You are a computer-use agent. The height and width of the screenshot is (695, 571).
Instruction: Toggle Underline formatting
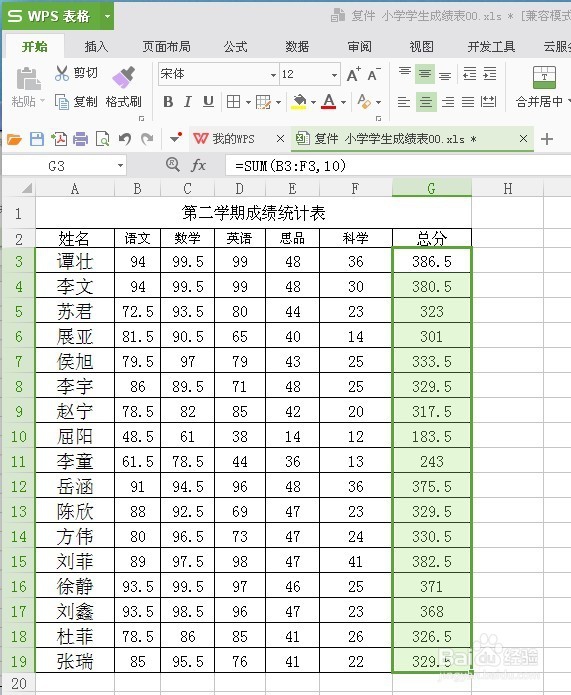(208, 102)
